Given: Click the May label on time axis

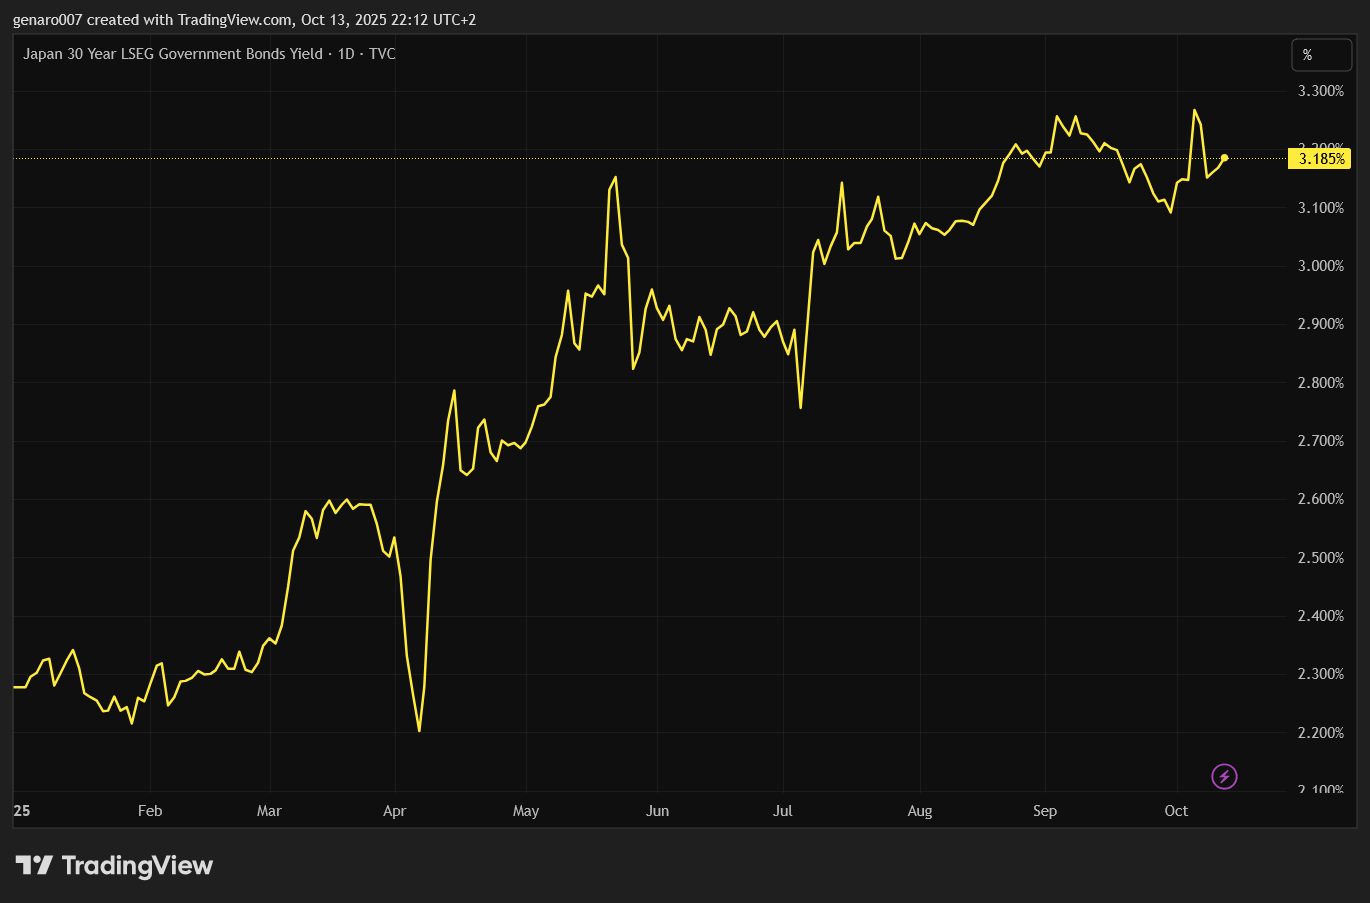Looking at the screenshot, I should pos(526,811).
